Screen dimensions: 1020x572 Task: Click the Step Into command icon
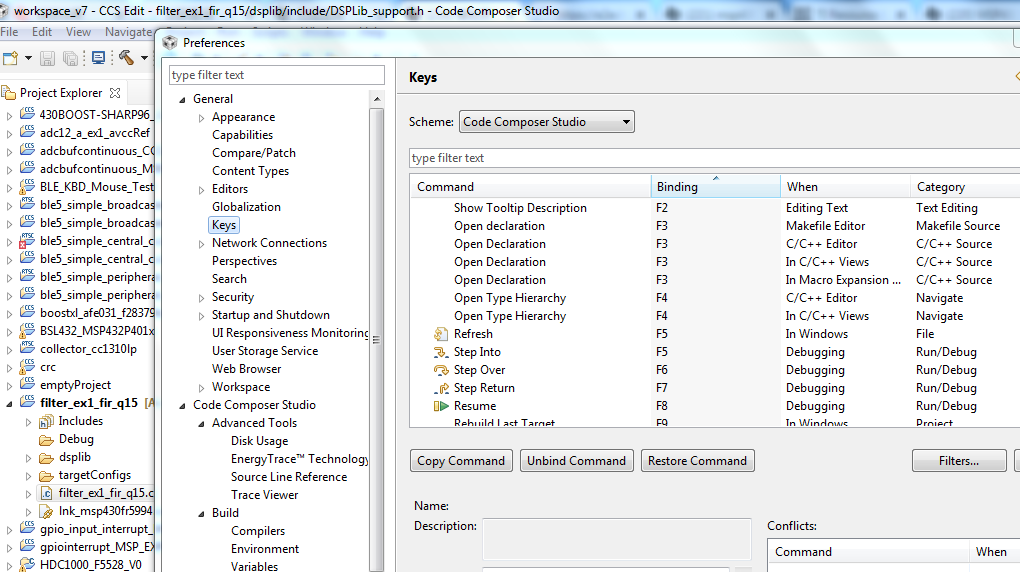click(x=440, y=352)
